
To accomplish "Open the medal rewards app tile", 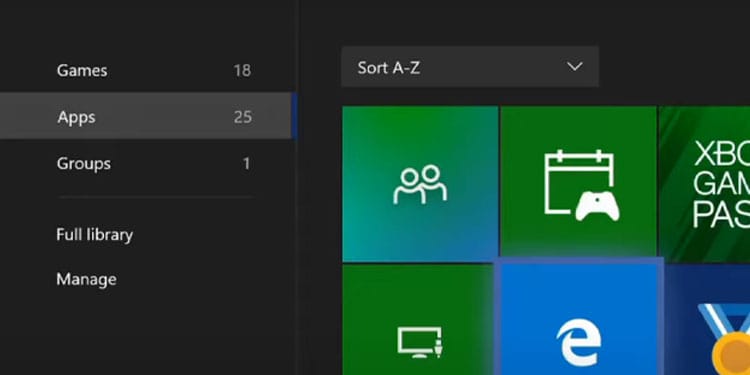I will tap(707, 320).
